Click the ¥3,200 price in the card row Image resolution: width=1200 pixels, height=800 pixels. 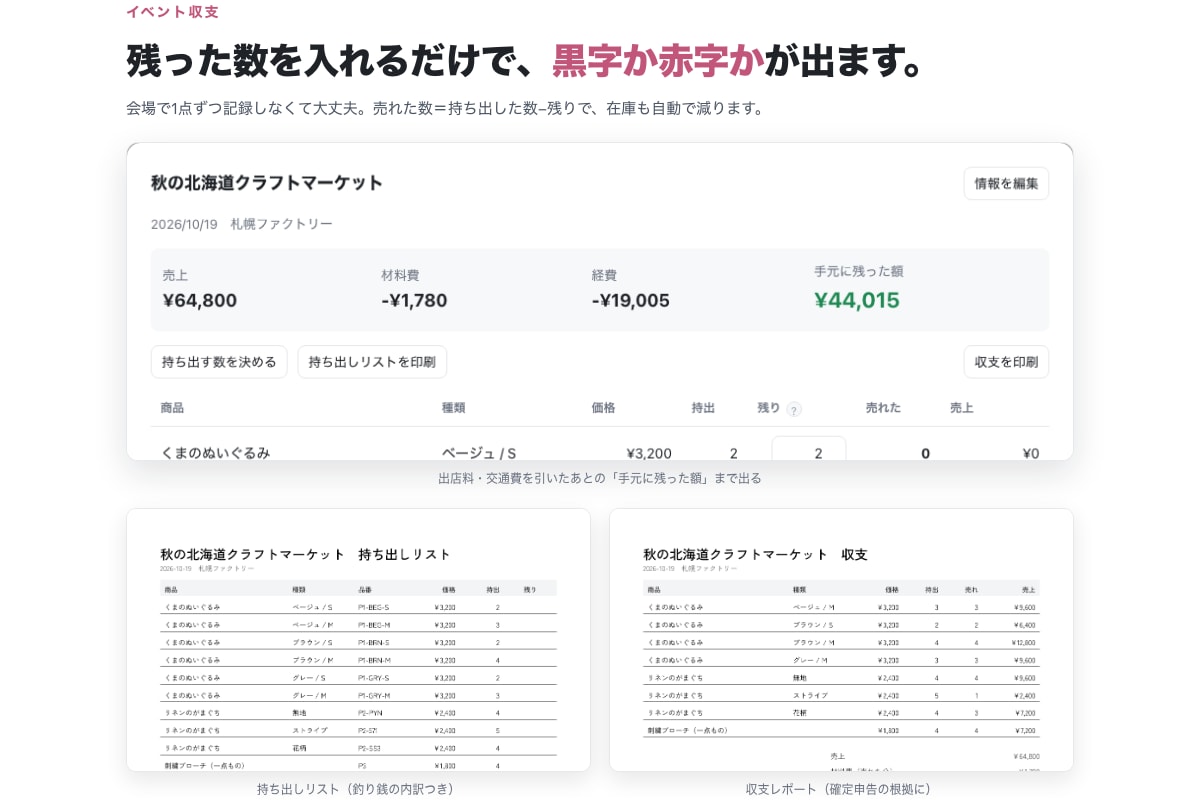[x=649, y=453]
